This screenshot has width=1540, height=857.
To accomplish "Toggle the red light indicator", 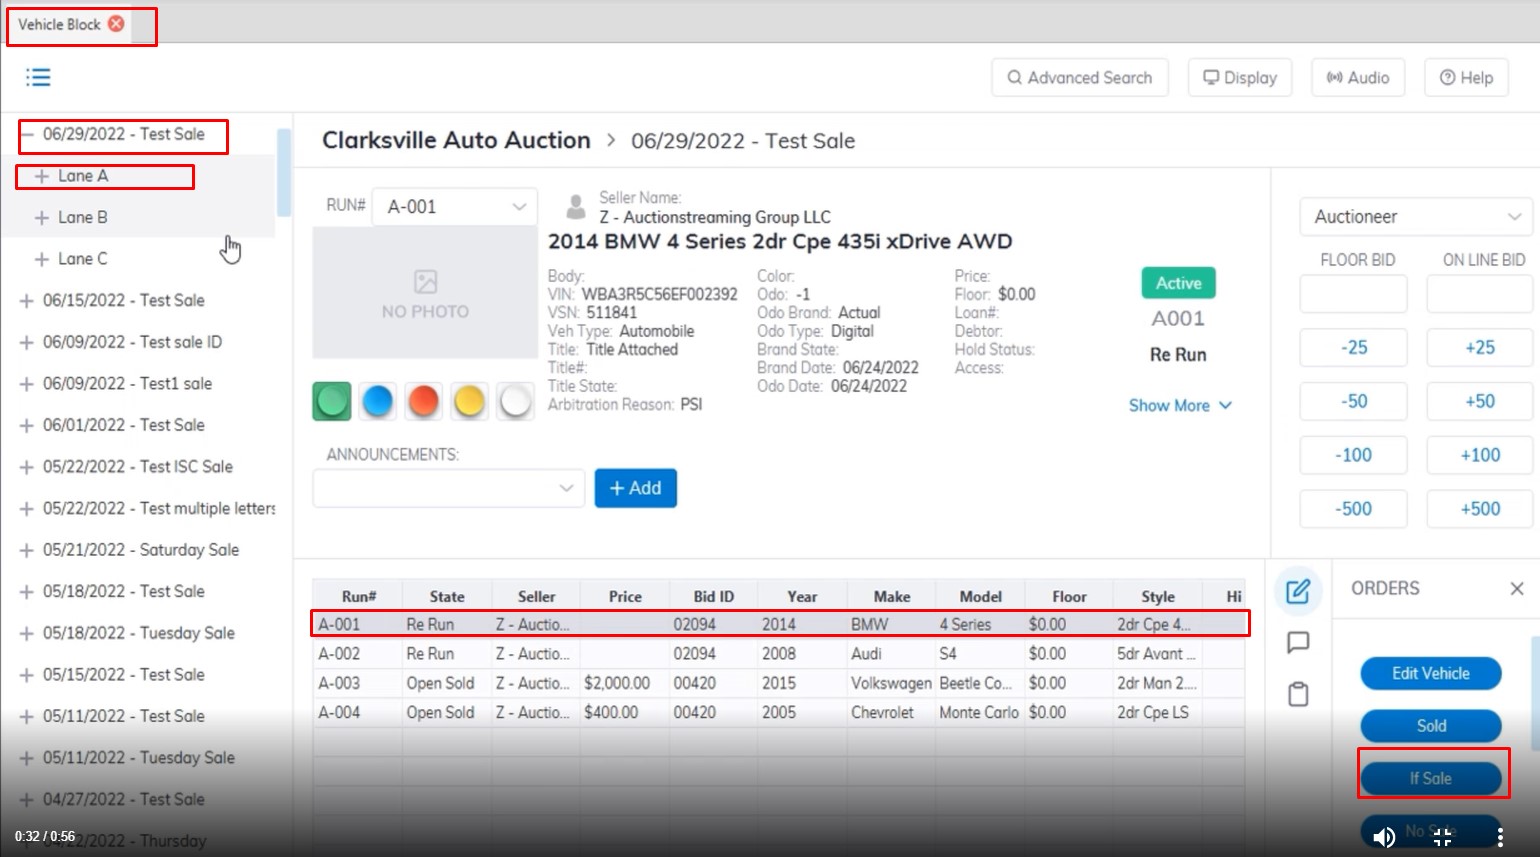I will point(424,401).
